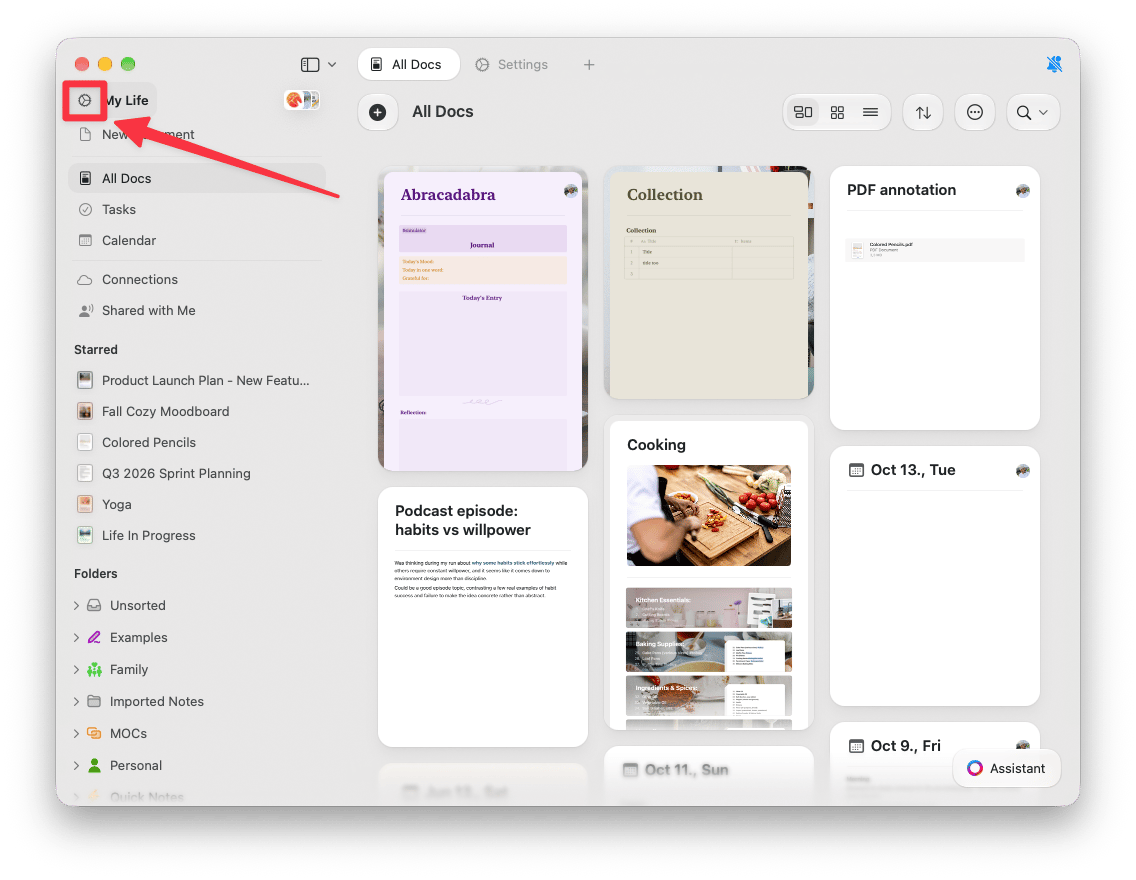The height and width of the screenshot is (880, 1136).
Task: Open the Podcast episode document card
Action: (483, 616)
